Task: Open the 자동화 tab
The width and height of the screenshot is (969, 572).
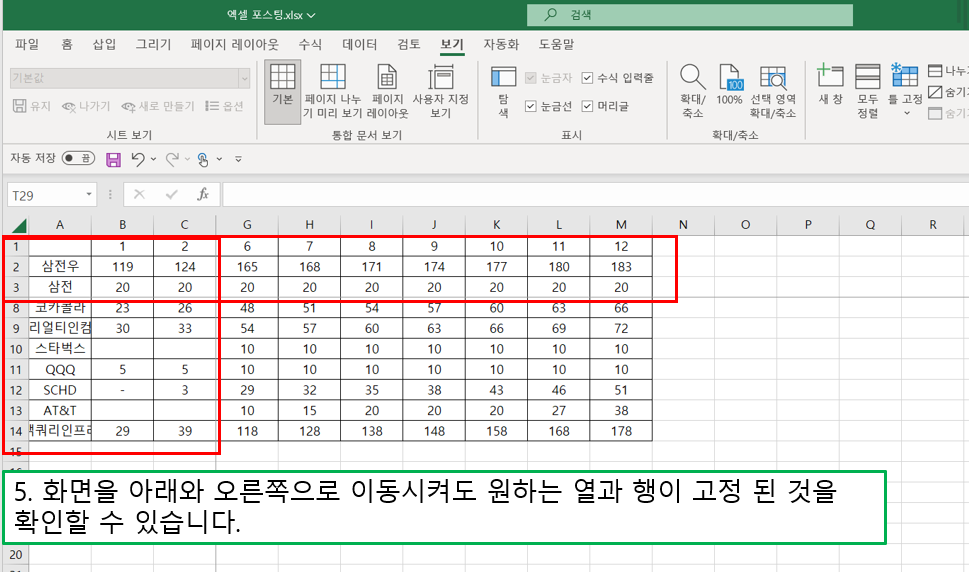Action: point(501,44)
